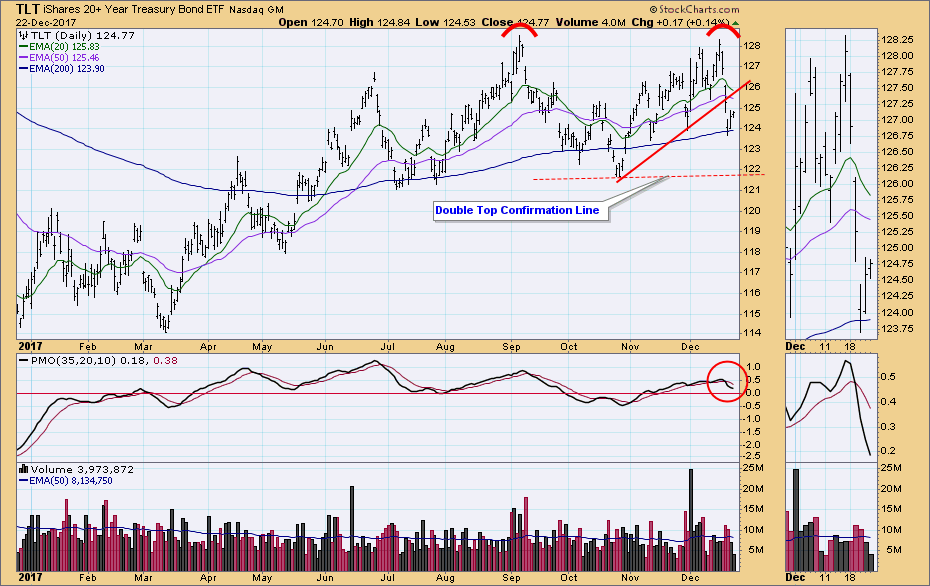Click the Nasdaq GM exchange label
The image size is (930, 586).
coord(256,10)
